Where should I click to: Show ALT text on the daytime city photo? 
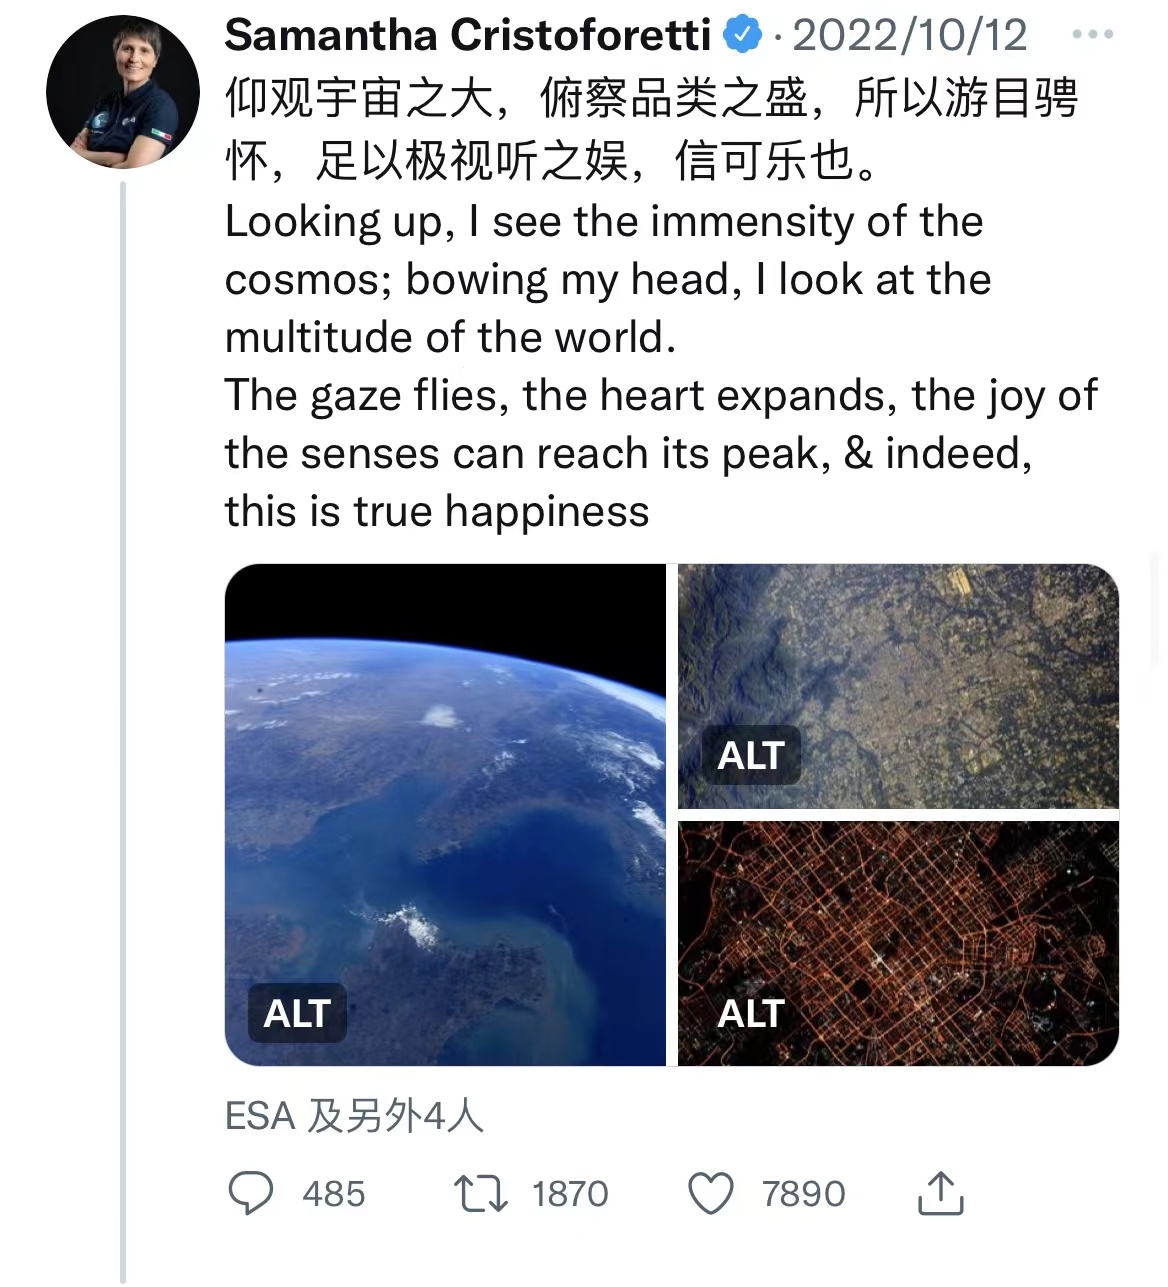[751, 755]
